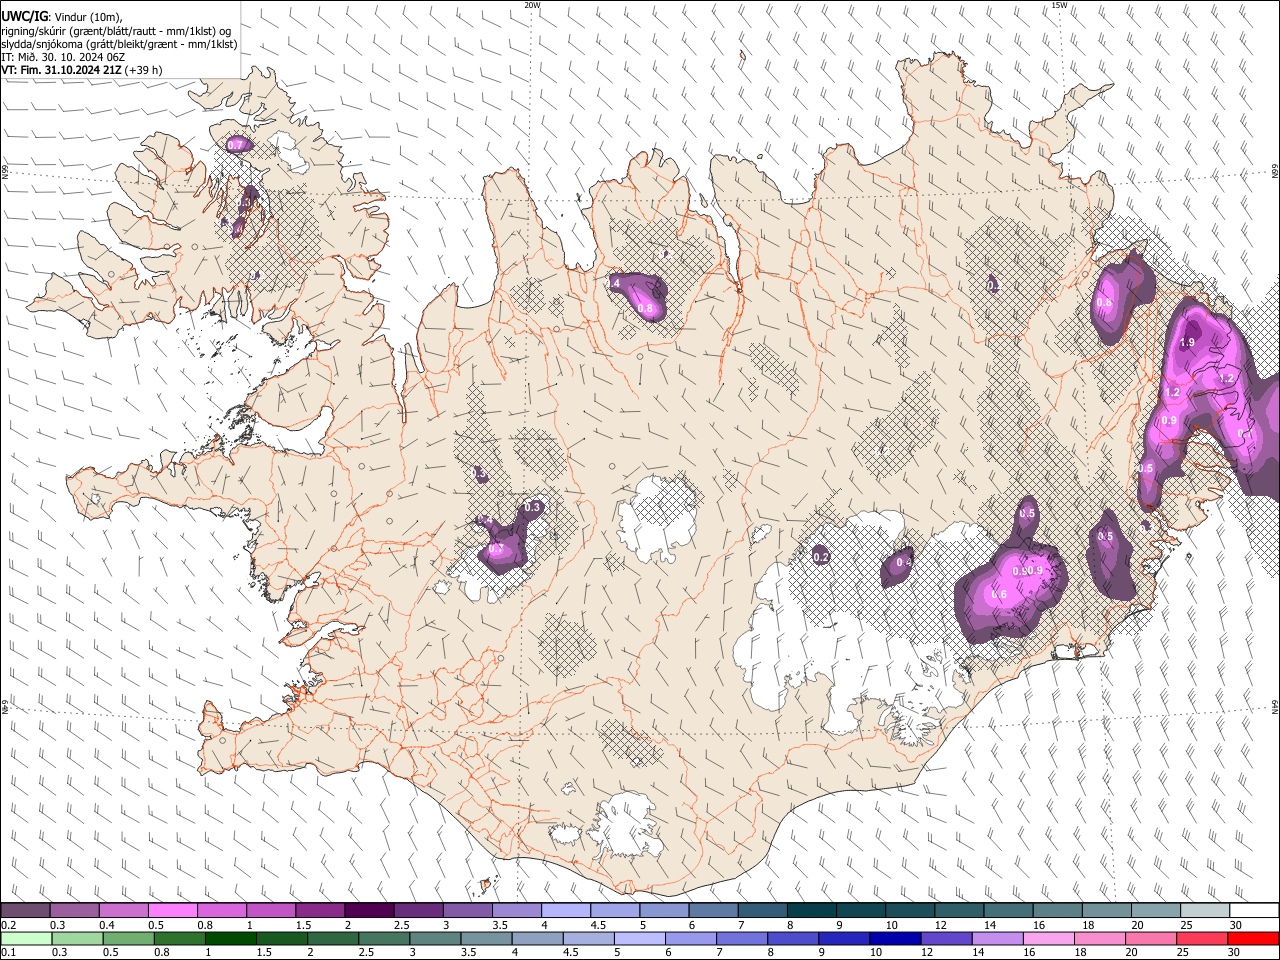The height and width of the screenshot is (960, 1280).
Task: Click the '0.3' snowfall value in western Iceland
Action: click(532, 508)
